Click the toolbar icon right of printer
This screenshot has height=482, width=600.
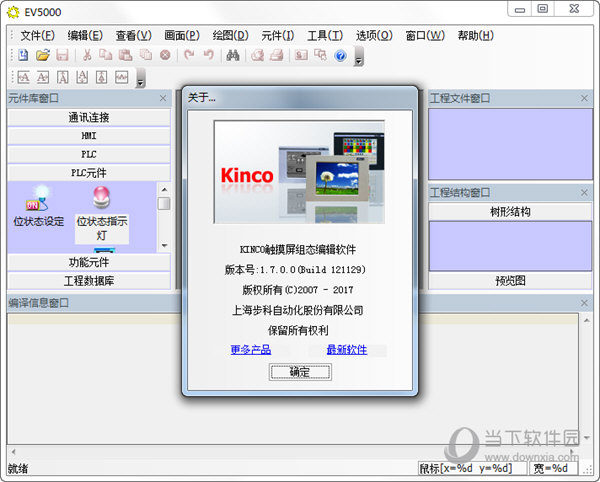pos(301,55)
